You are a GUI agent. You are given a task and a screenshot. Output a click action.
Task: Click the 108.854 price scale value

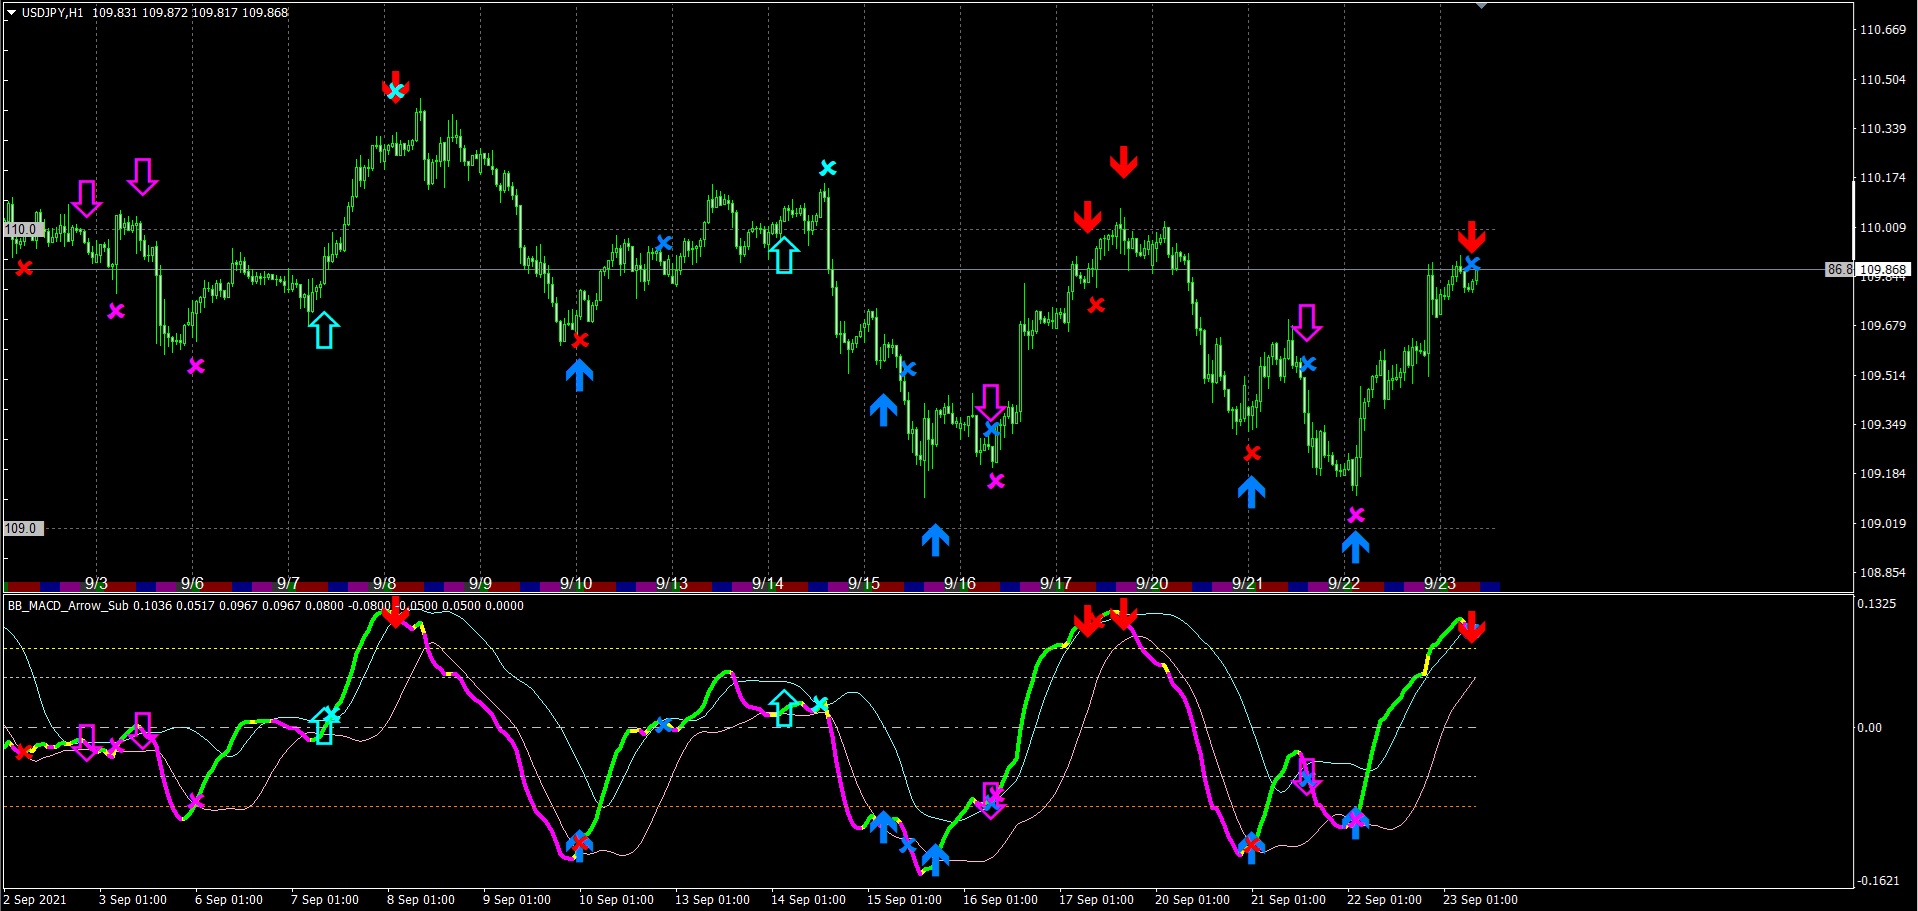pyautogui.click(x=1883, y=573)
